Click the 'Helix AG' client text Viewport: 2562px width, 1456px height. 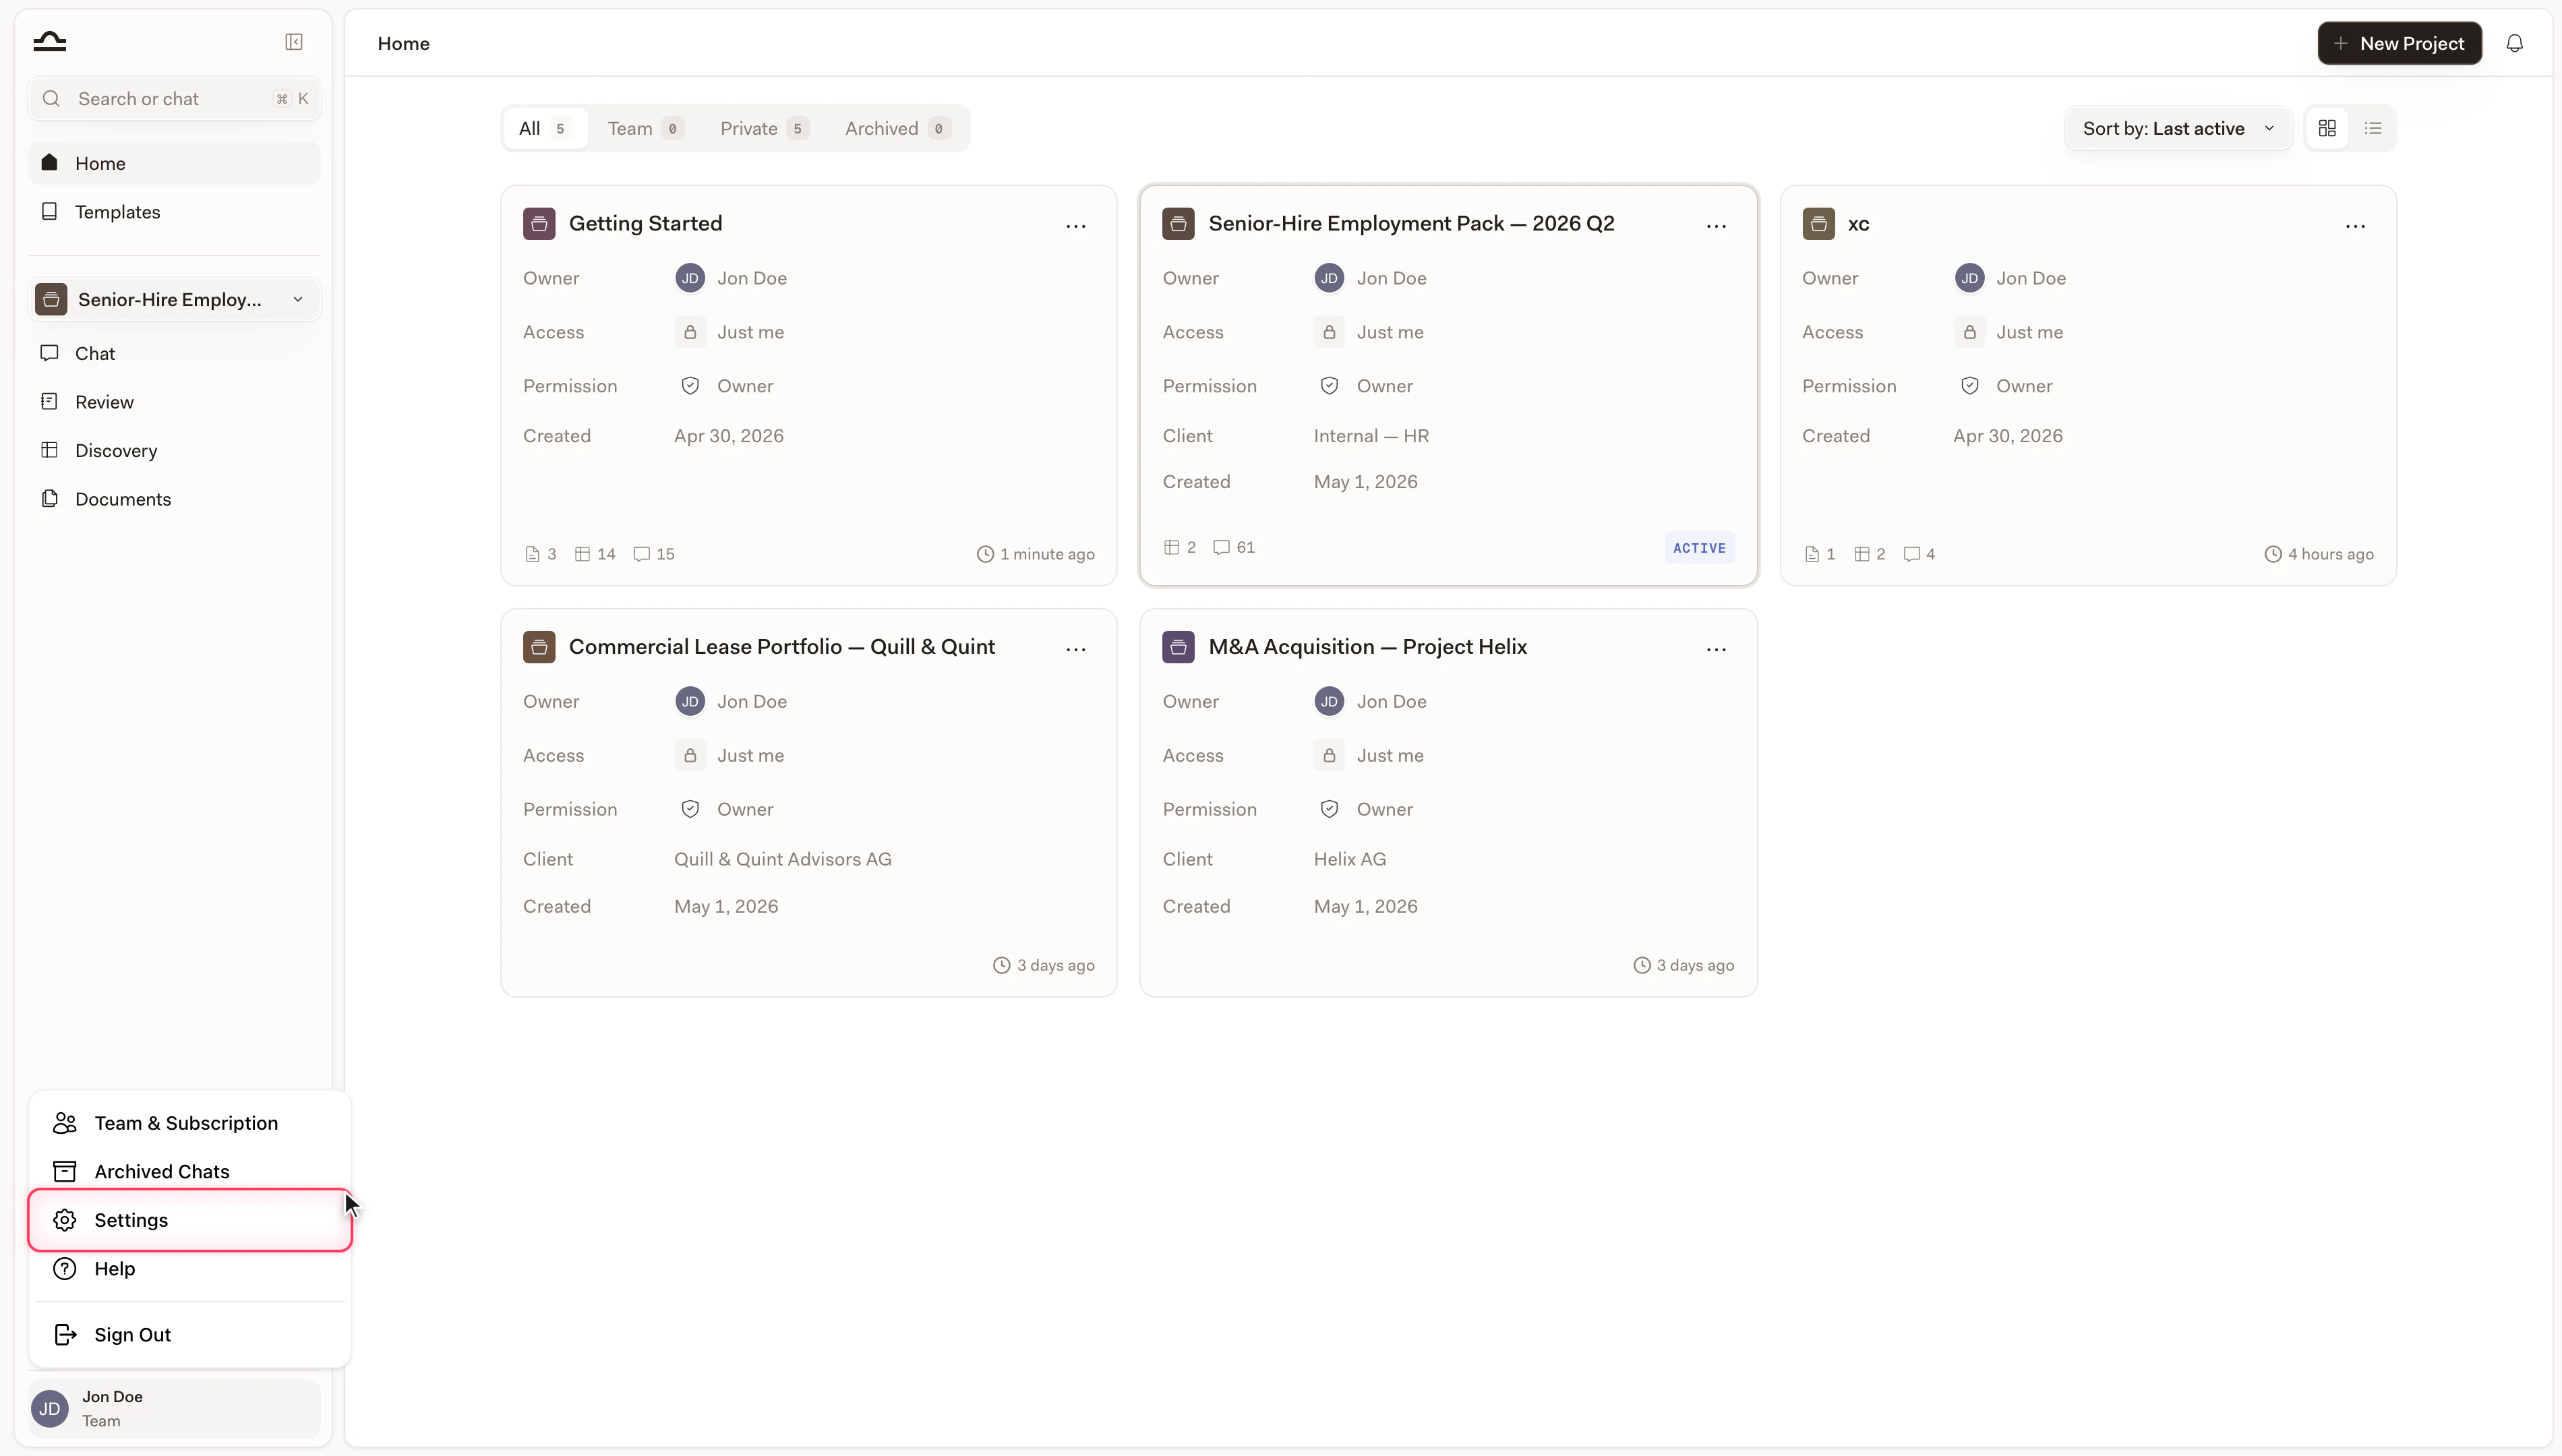point(1349,859)
